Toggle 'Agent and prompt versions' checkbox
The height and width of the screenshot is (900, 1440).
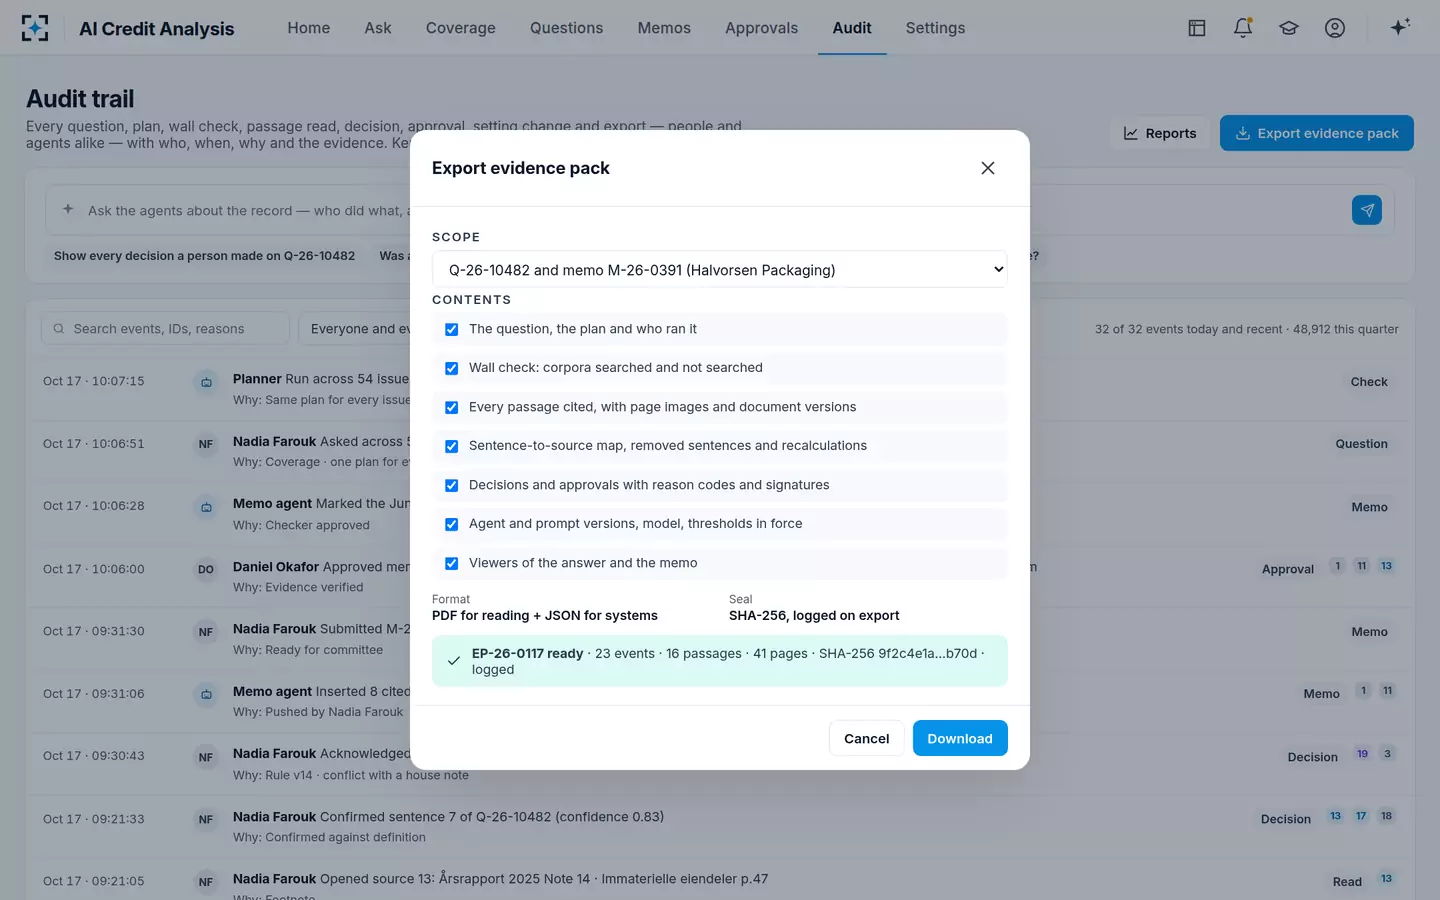pyautogui.click(x=452, y=524)
